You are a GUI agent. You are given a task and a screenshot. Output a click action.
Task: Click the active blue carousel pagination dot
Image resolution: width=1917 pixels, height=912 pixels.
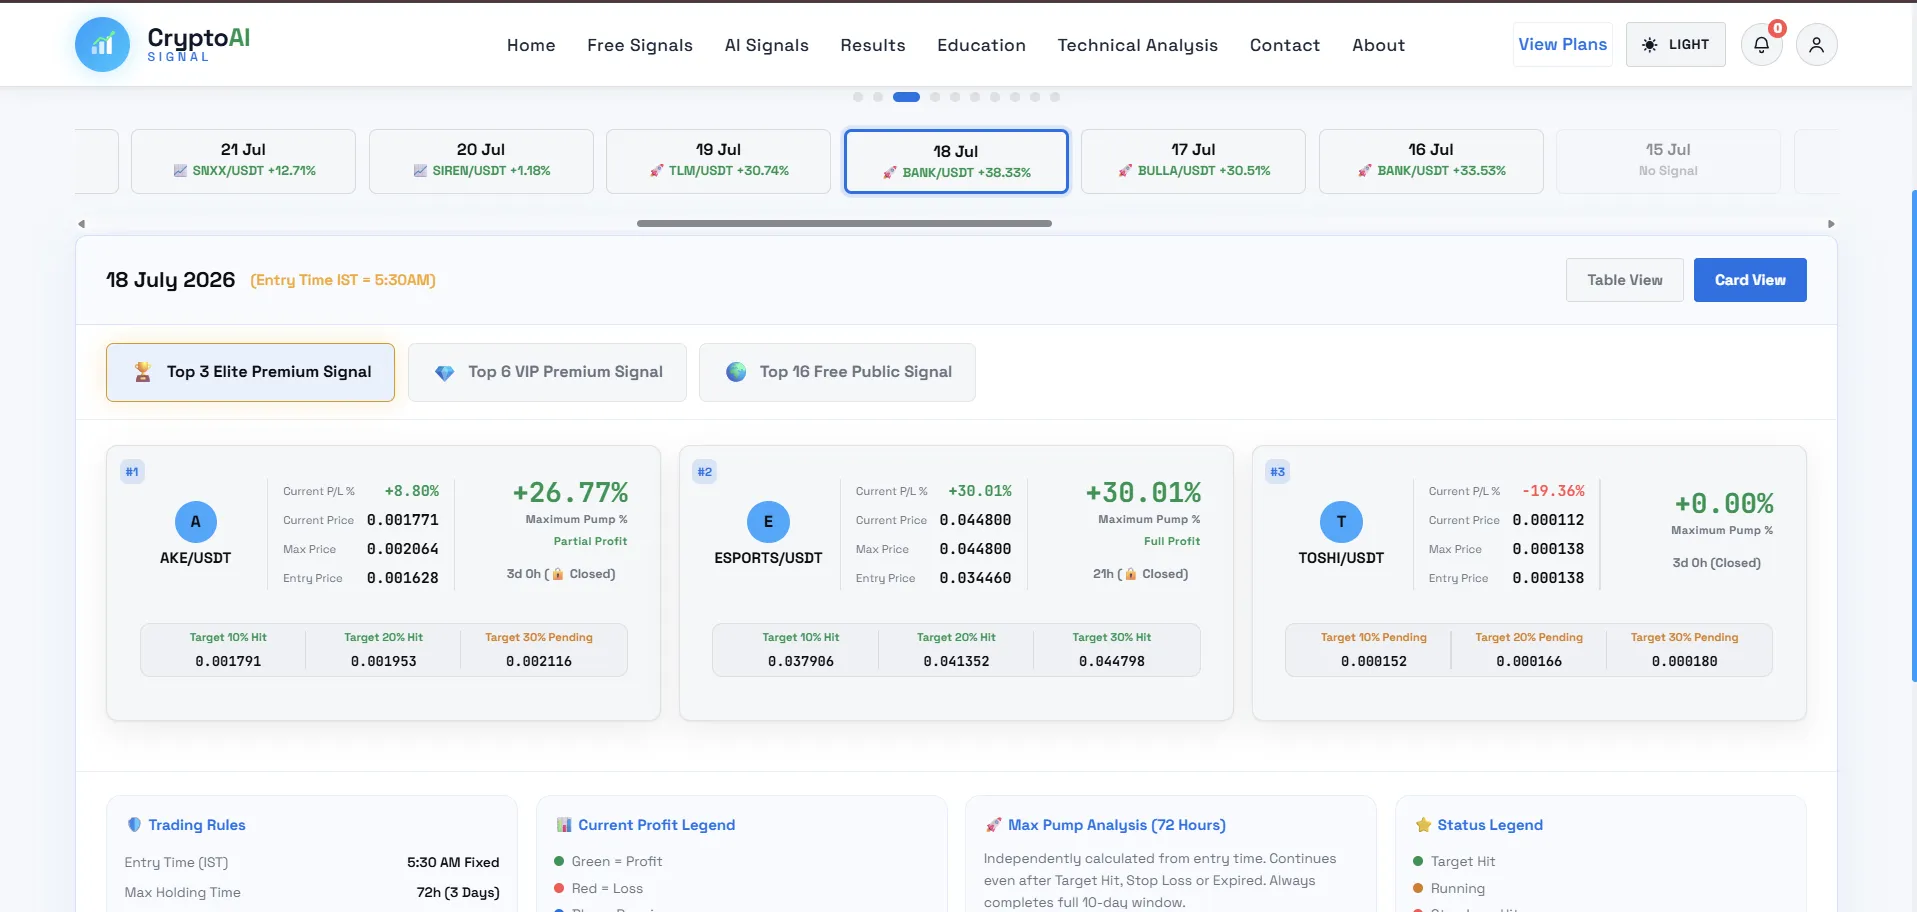[906, 97]
